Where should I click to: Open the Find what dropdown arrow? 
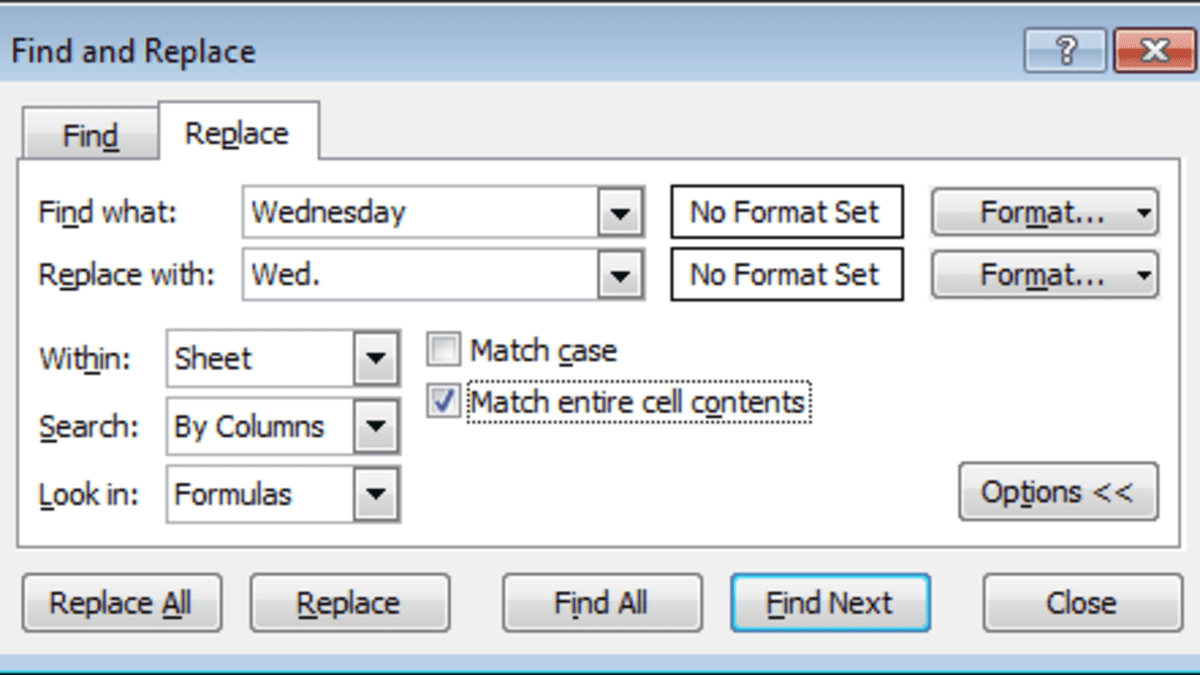[622, 211]
